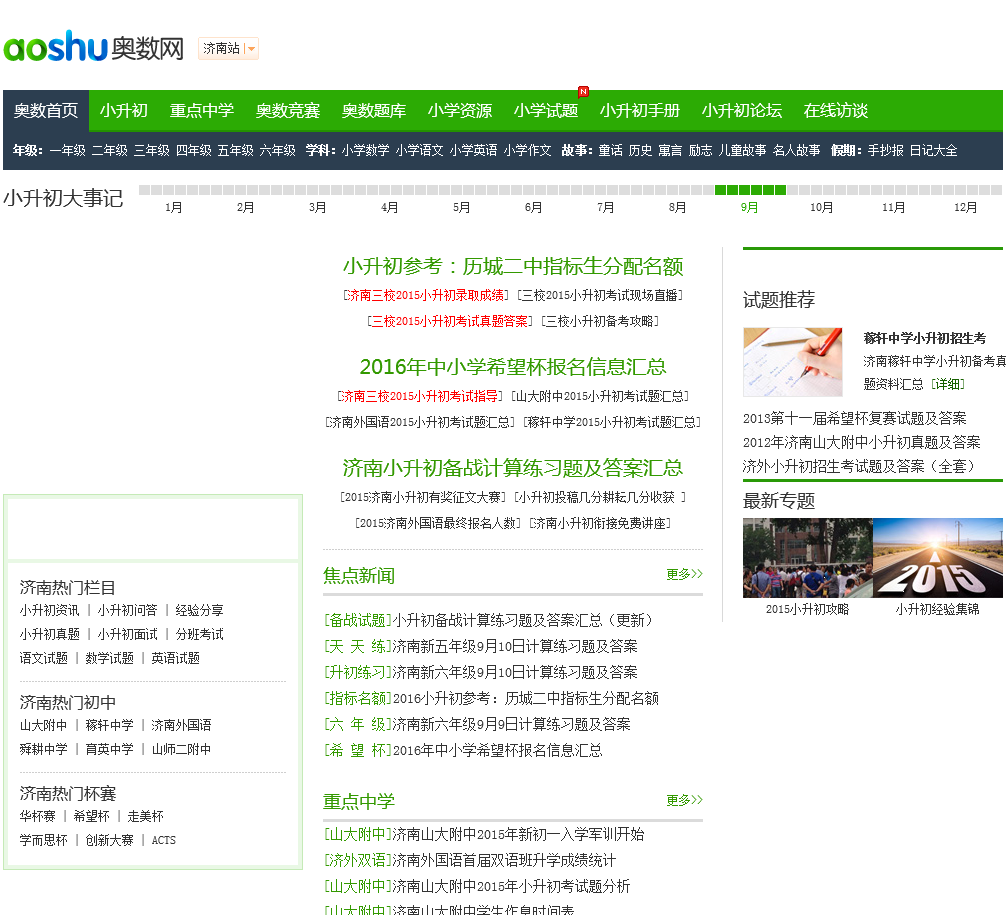The width and height of the screenshot is (1006, 915).
Task: Open 济外小升初招生考试题及答案（全套）
Action: click(x=858, y=466)
